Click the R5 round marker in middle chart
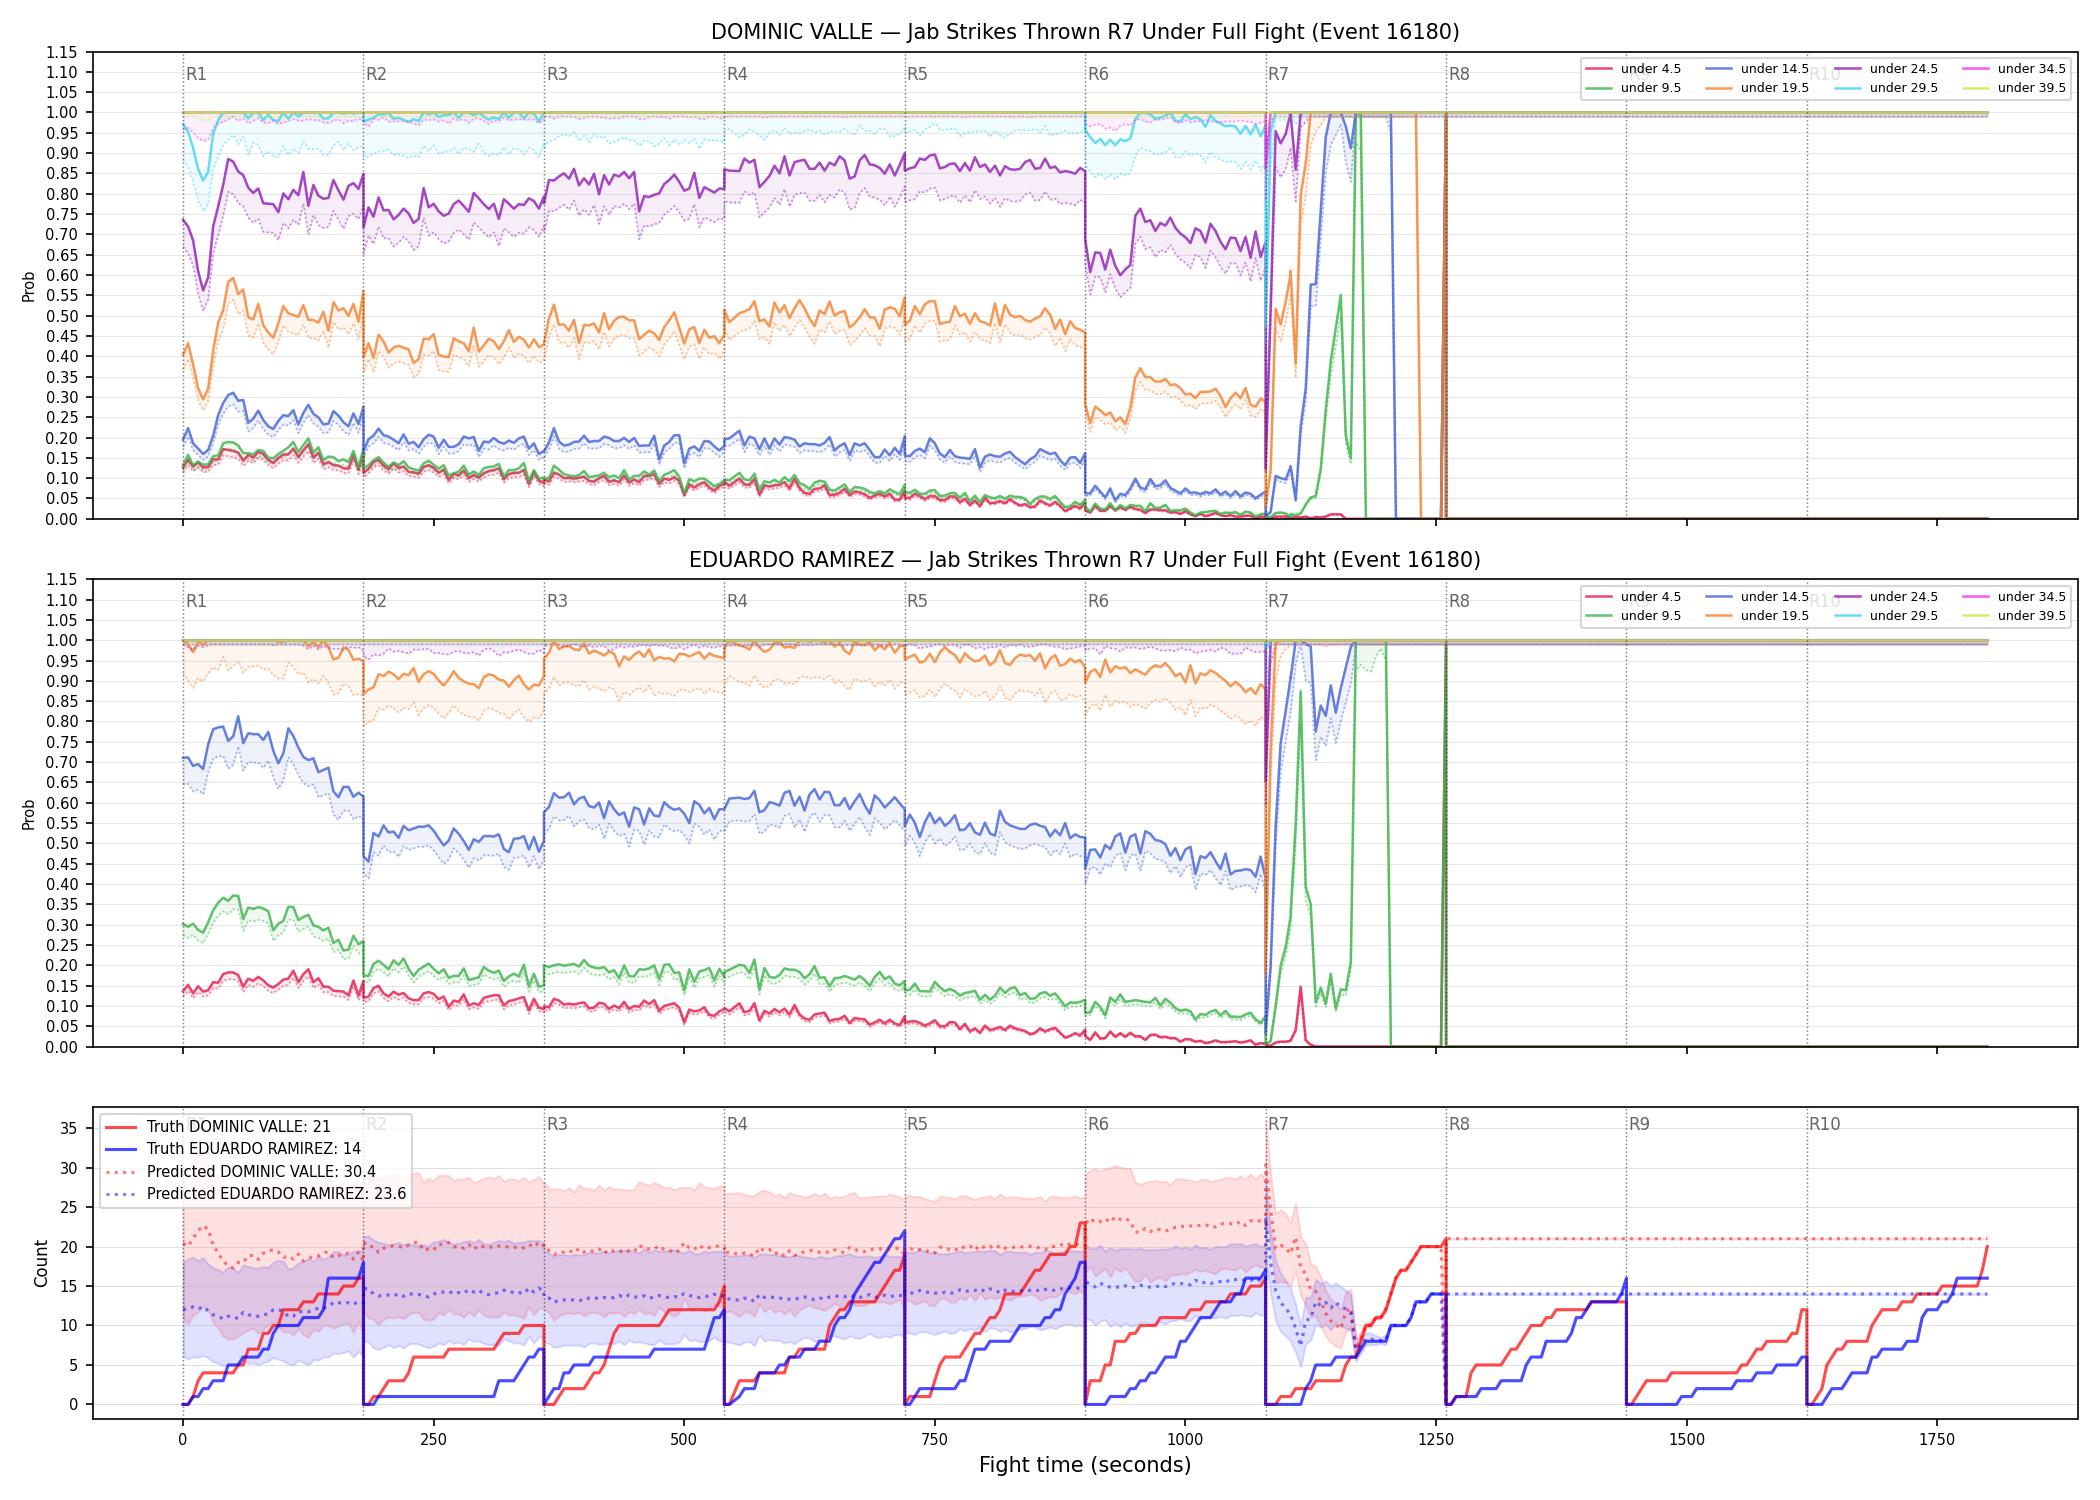 pos(917,601)
